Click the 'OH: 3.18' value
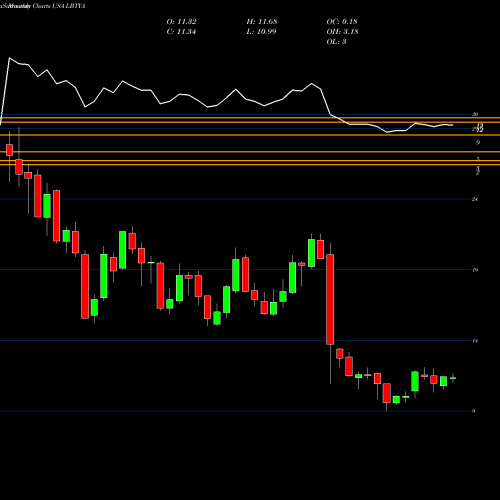The width and height of the screenshot is (500, 500). [x=342, y=32]
